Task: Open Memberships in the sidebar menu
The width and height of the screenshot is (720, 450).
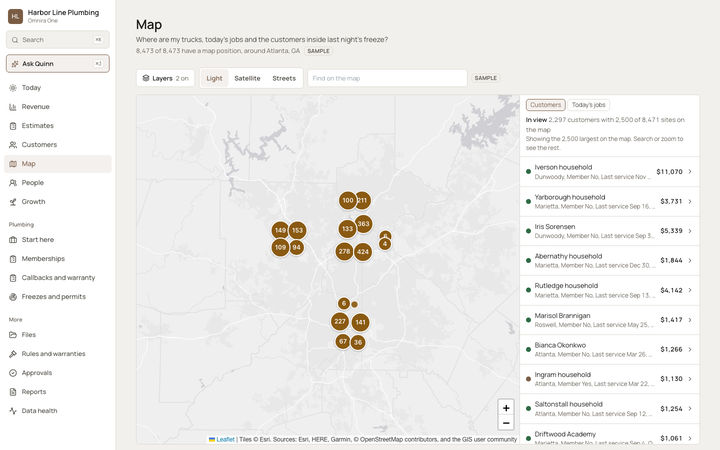Action: 58,259
